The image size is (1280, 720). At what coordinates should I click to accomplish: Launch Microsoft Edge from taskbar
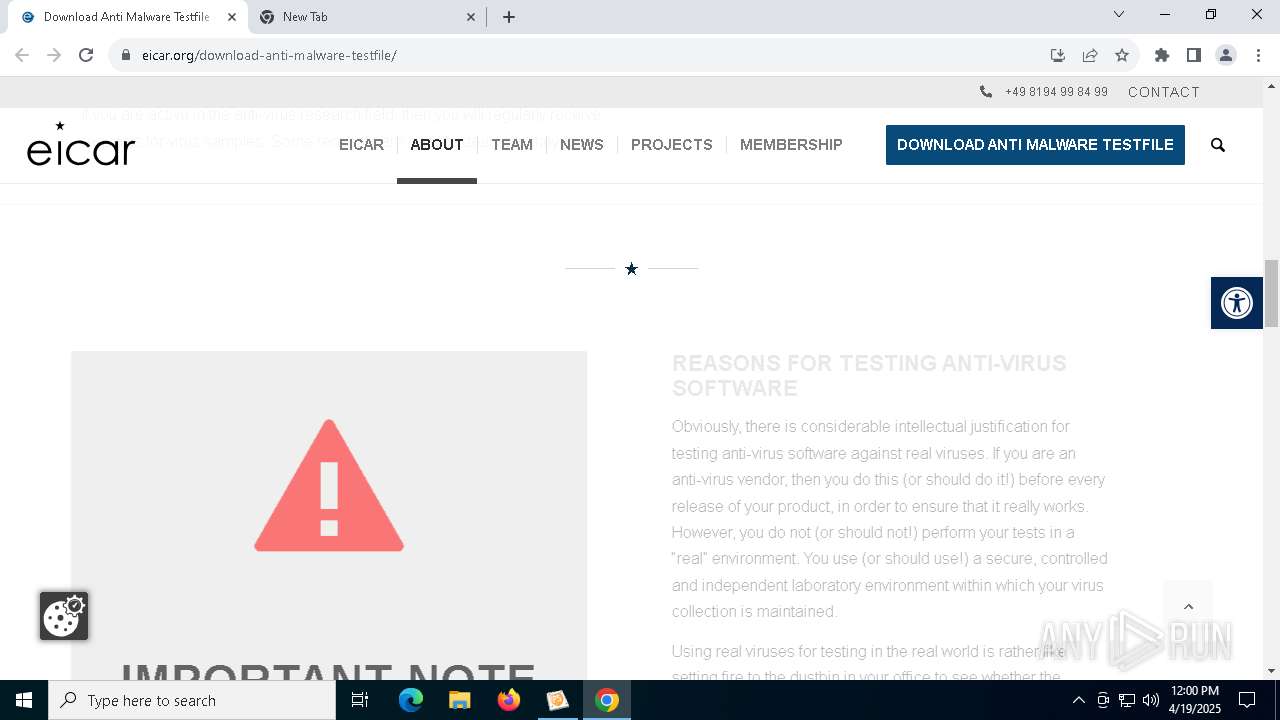pos(411,700)
